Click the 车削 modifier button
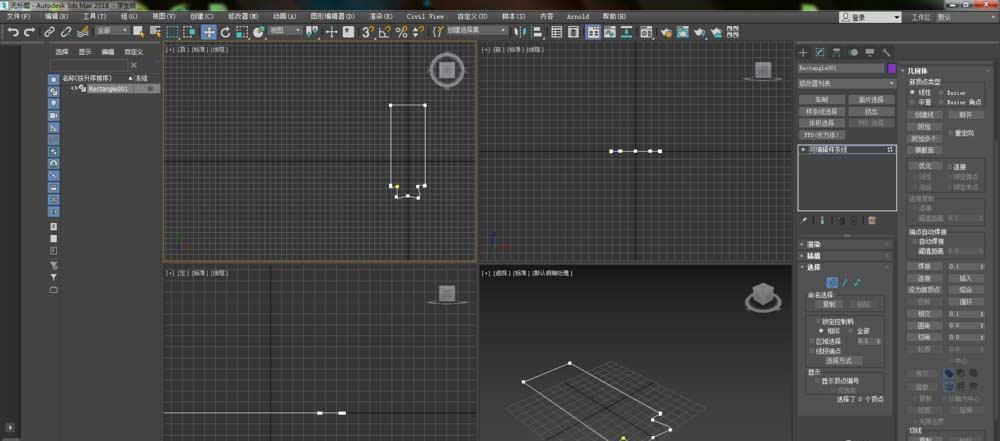The height and width of the screenshot is (441, 1000). [821, 100]
